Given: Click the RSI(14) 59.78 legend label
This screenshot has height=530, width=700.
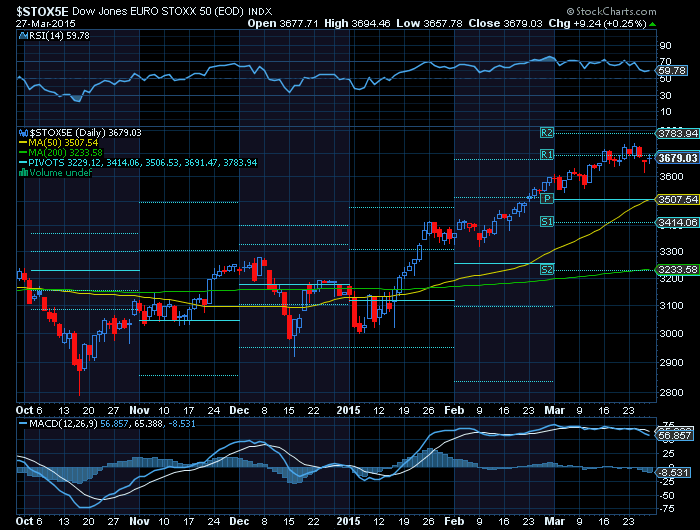Looking at the screenshot, I should (x=59, y=36).
